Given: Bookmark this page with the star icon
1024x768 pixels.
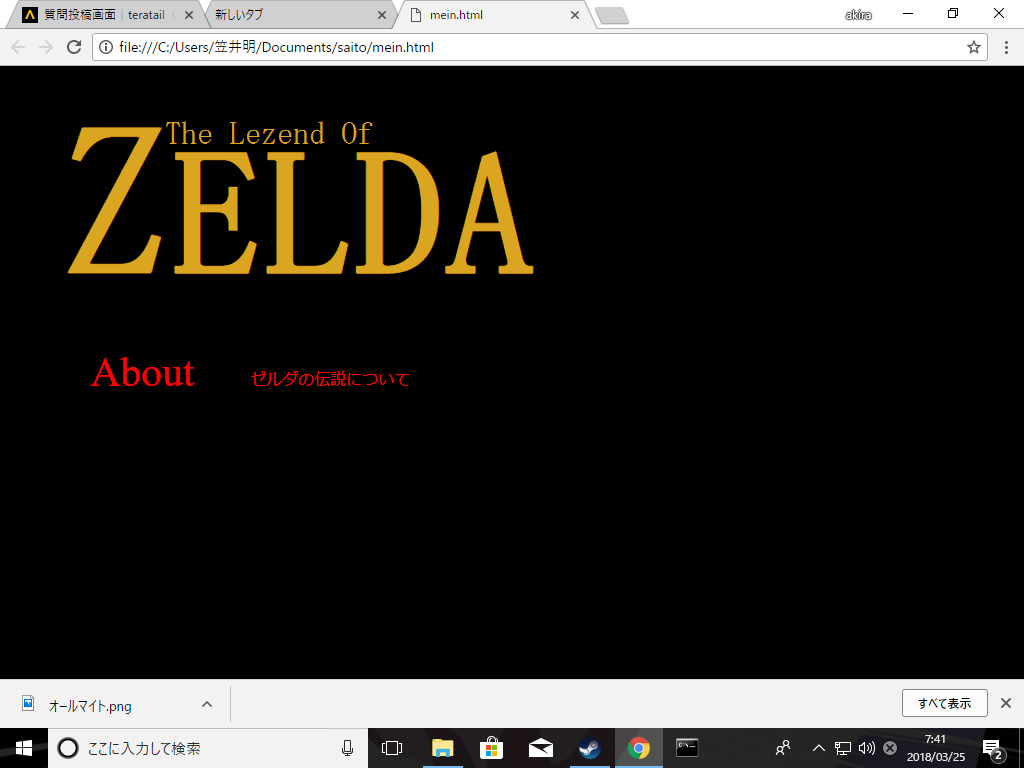Looking at the screenshot, I should [973, 47].
